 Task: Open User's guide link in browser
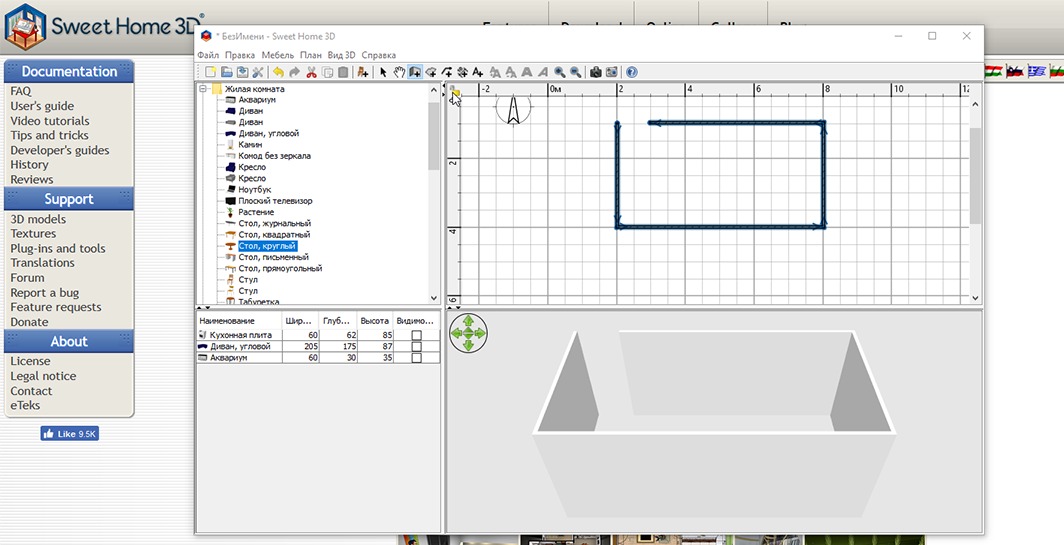pos(42,106)
